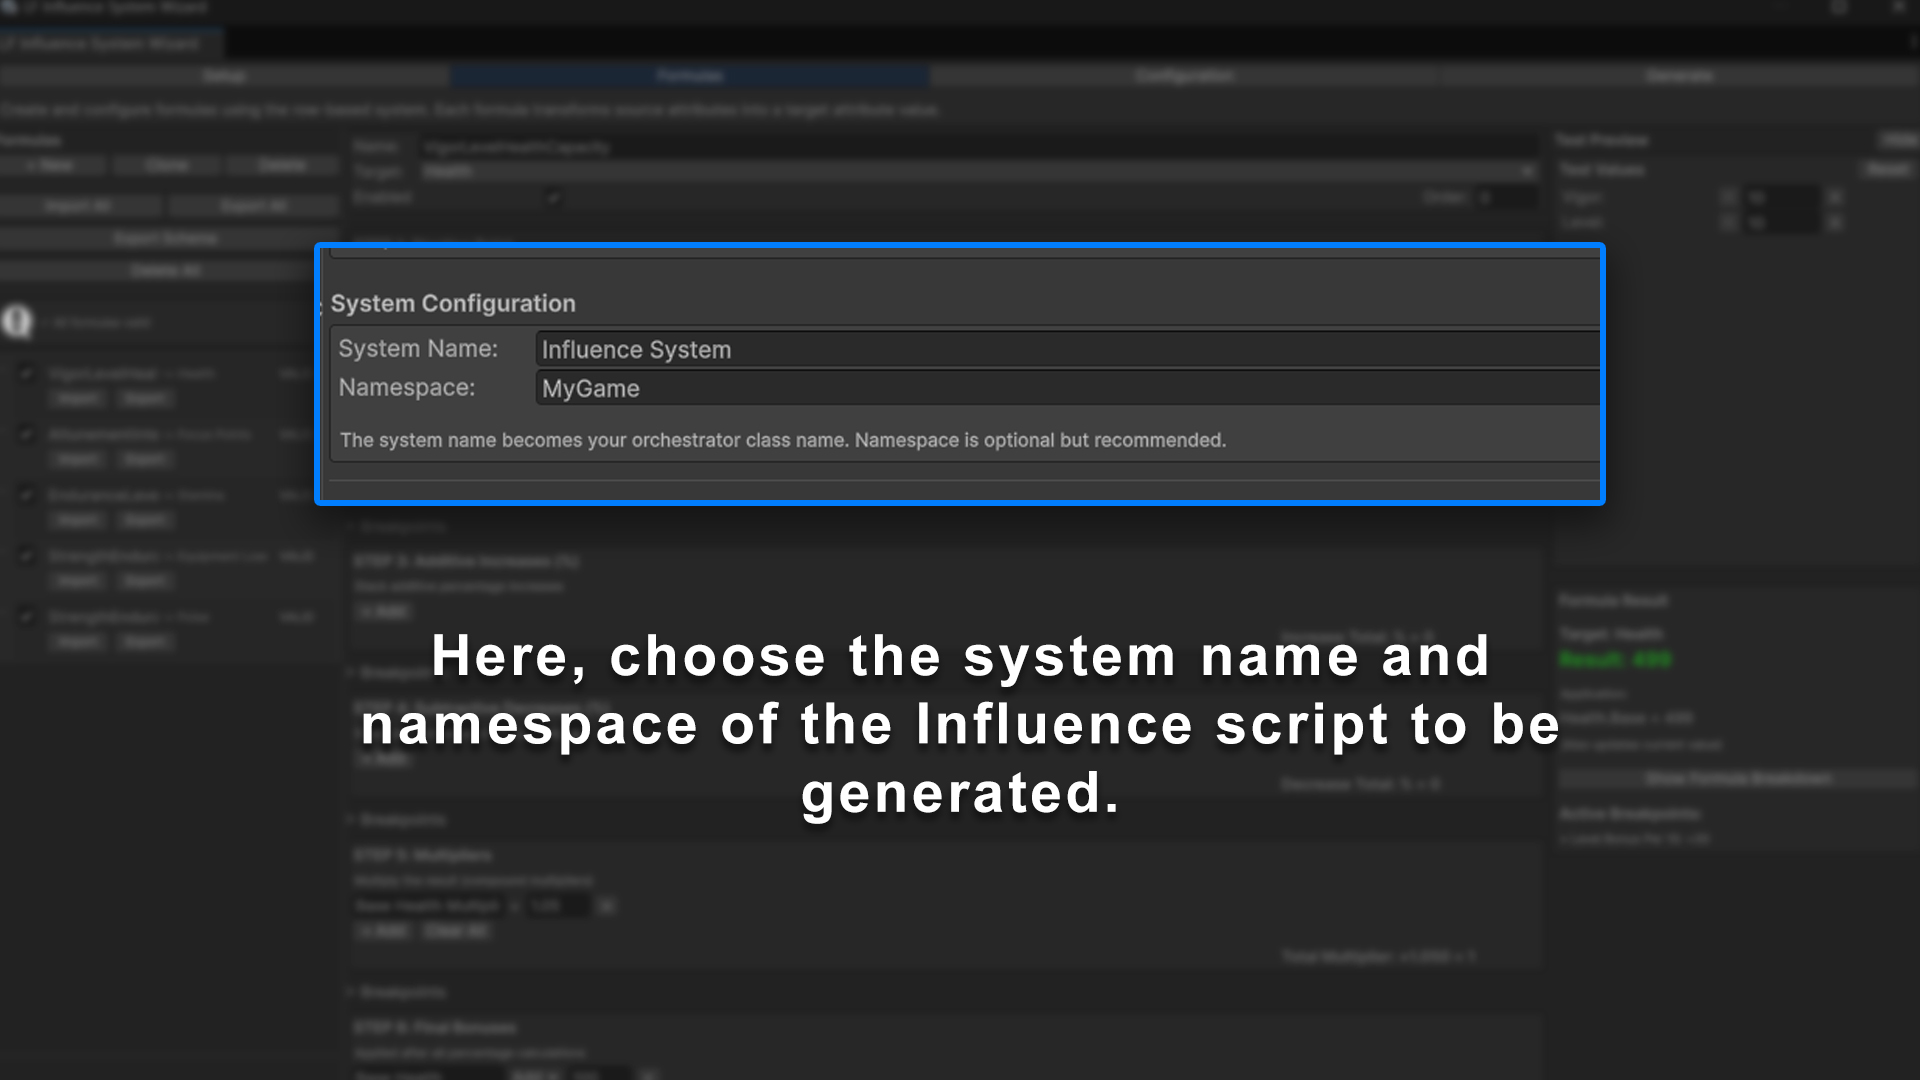Image resolution: width=1920 pixels, height=1080 pixels.
Task: Click the stepper arrow beside the Vigor test value
Action: 1835,197
